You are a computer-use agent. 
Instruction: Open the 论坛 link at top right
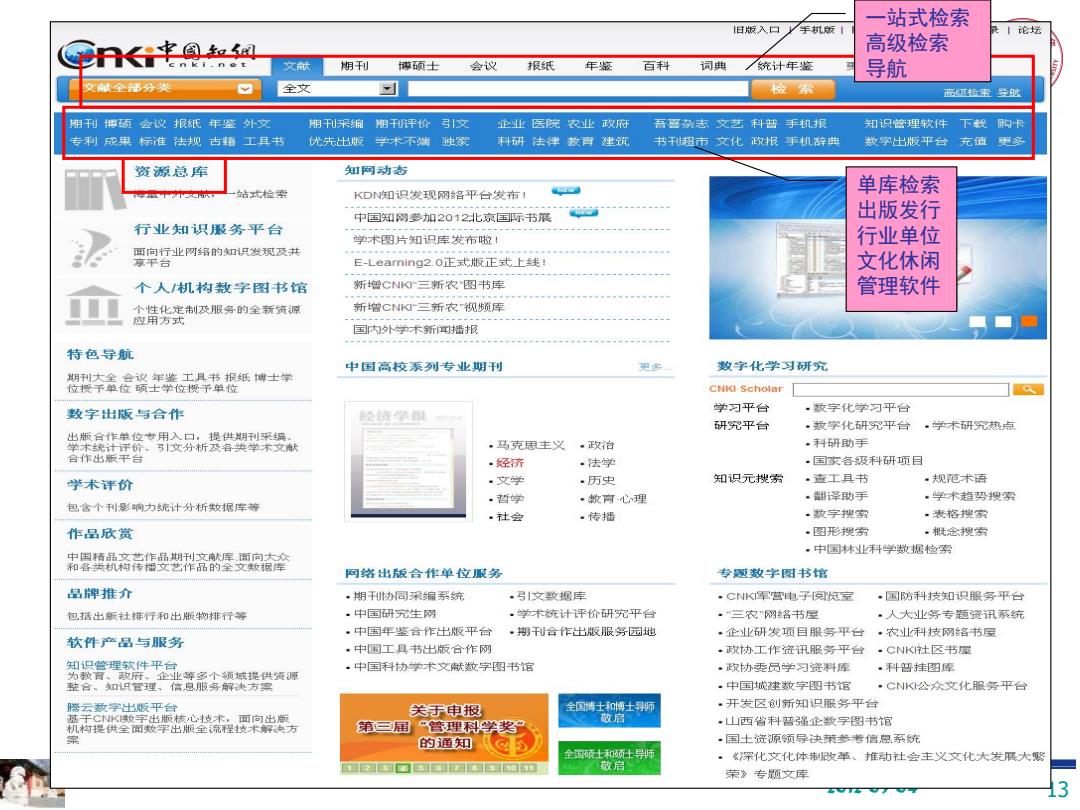pyautogui.click(x=1029, y=30)
